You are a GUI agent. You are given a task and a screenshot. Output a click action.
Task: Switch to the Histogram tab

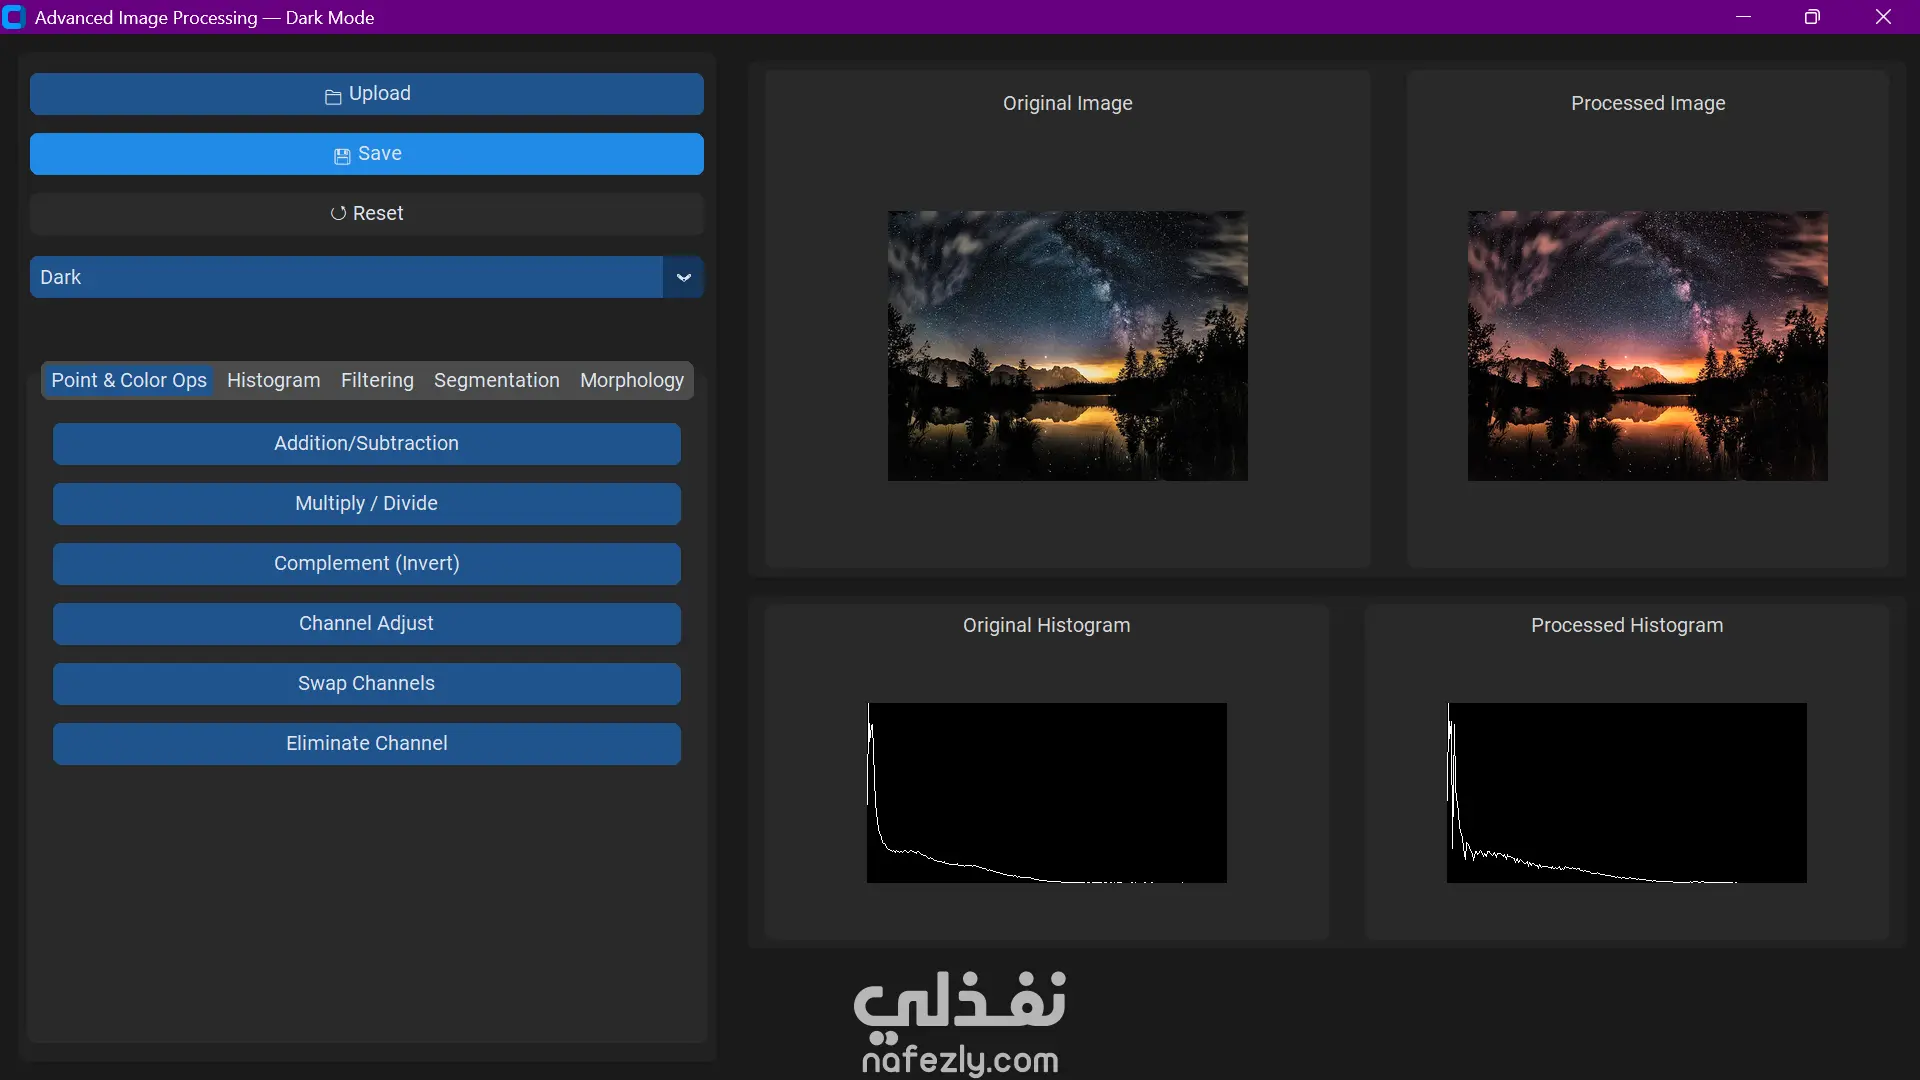(273, 380)
